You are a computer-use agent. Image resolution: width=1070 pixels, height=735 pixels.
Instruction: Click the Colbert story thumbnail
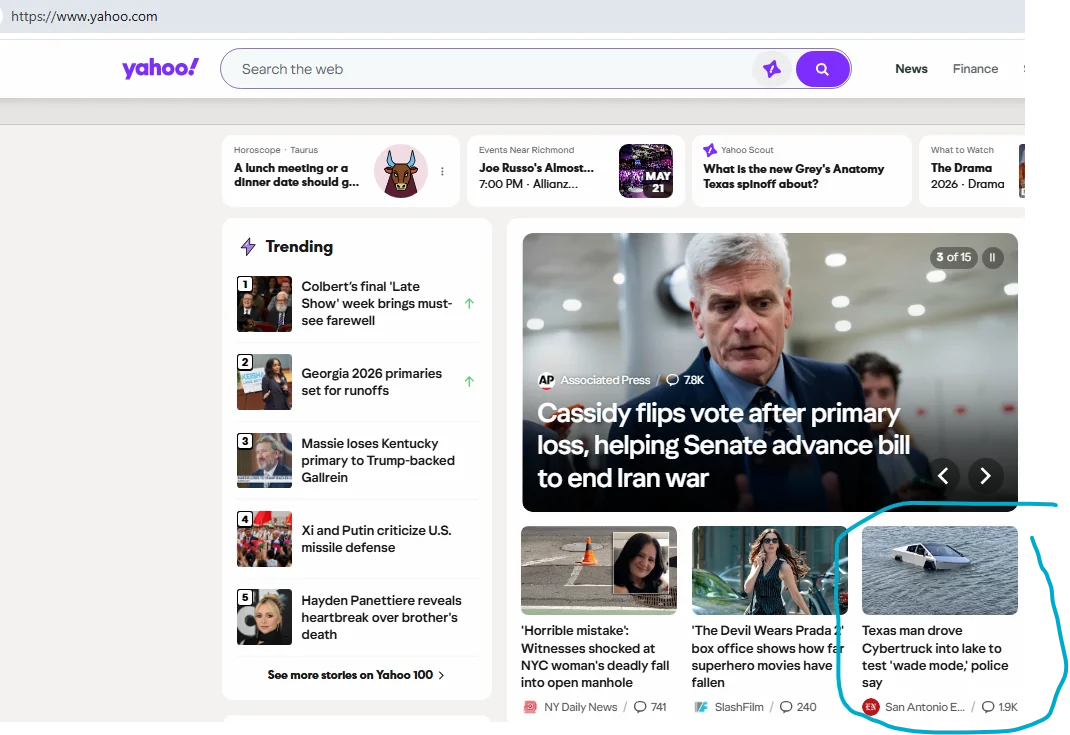click(264, 304)
